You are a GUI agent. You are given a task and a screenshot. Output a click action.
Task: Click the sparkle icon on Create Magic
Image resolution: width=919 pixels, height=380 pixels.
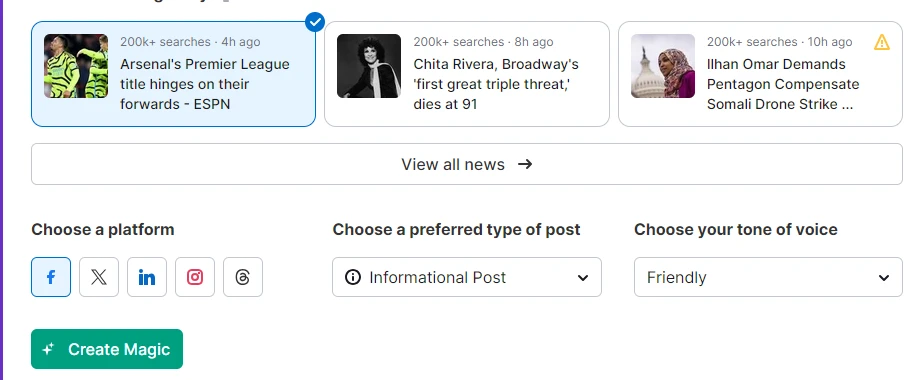tap(49, 349)
